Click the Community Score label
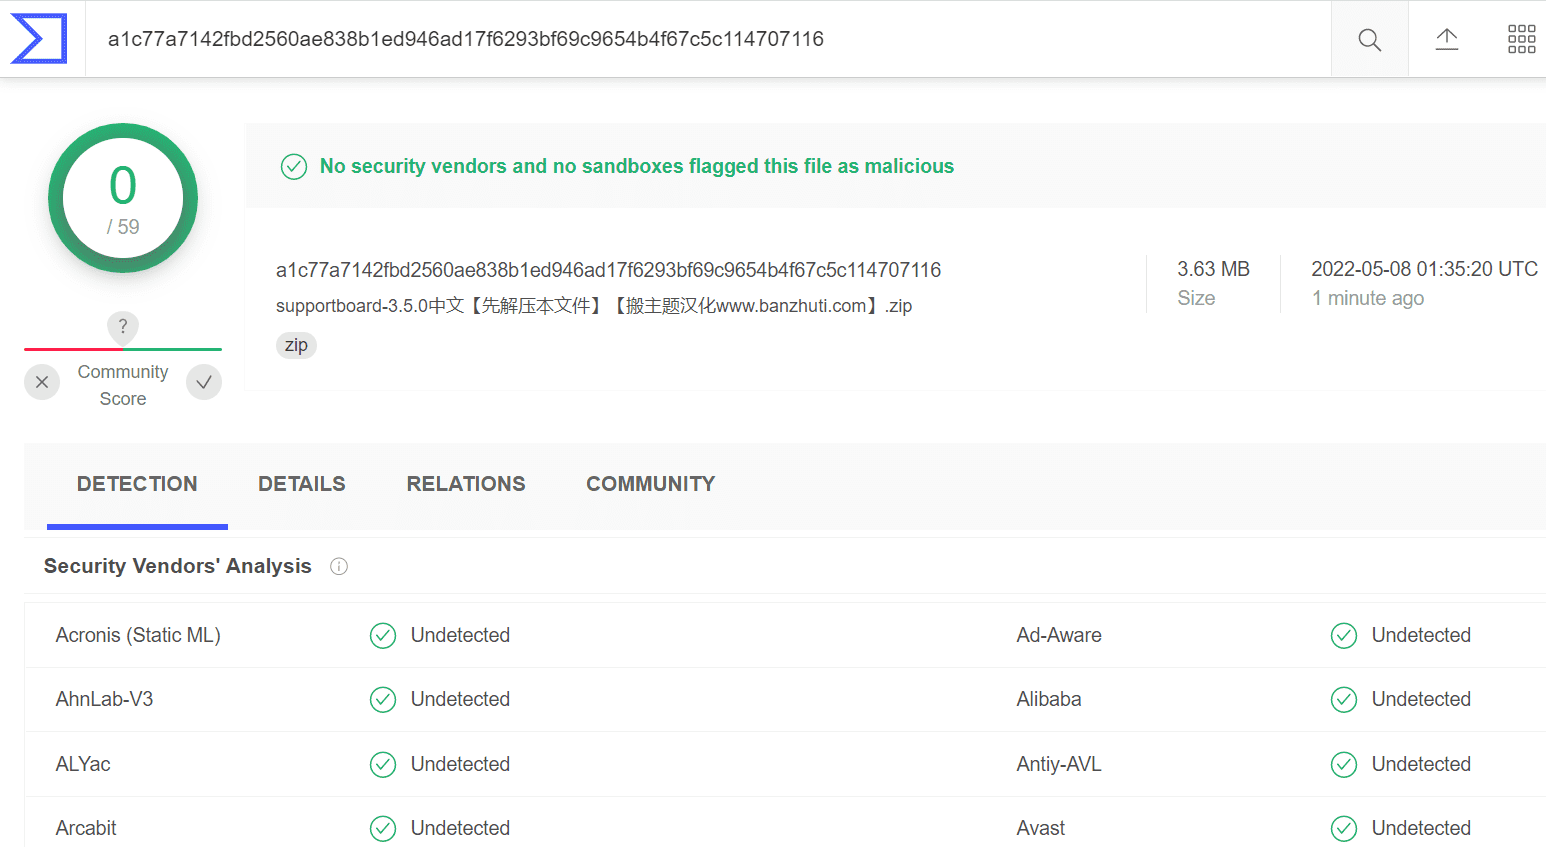The width and height of the screenshot is (1546, 847). click(123, 385)
